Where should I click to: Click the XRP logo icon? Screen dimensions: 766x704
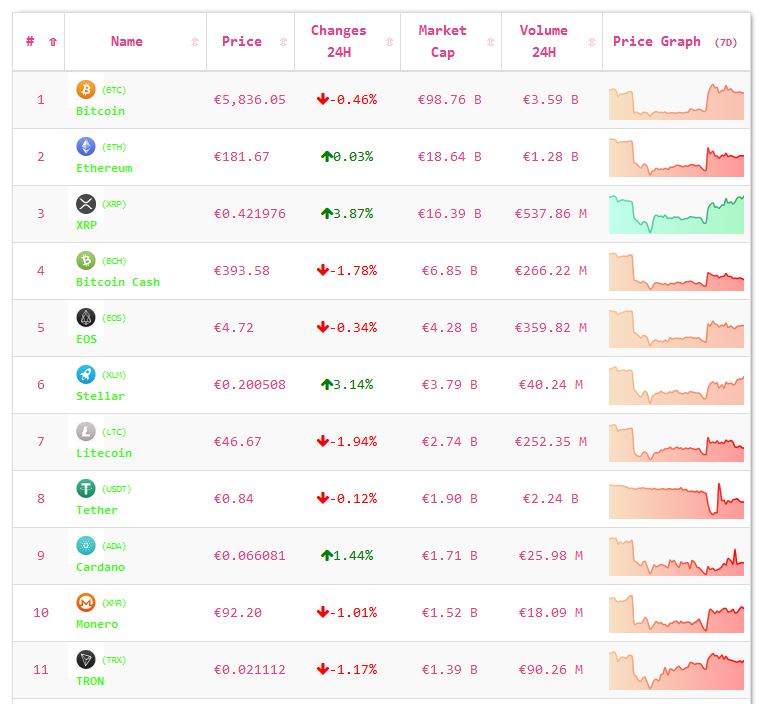click(86, 203)
